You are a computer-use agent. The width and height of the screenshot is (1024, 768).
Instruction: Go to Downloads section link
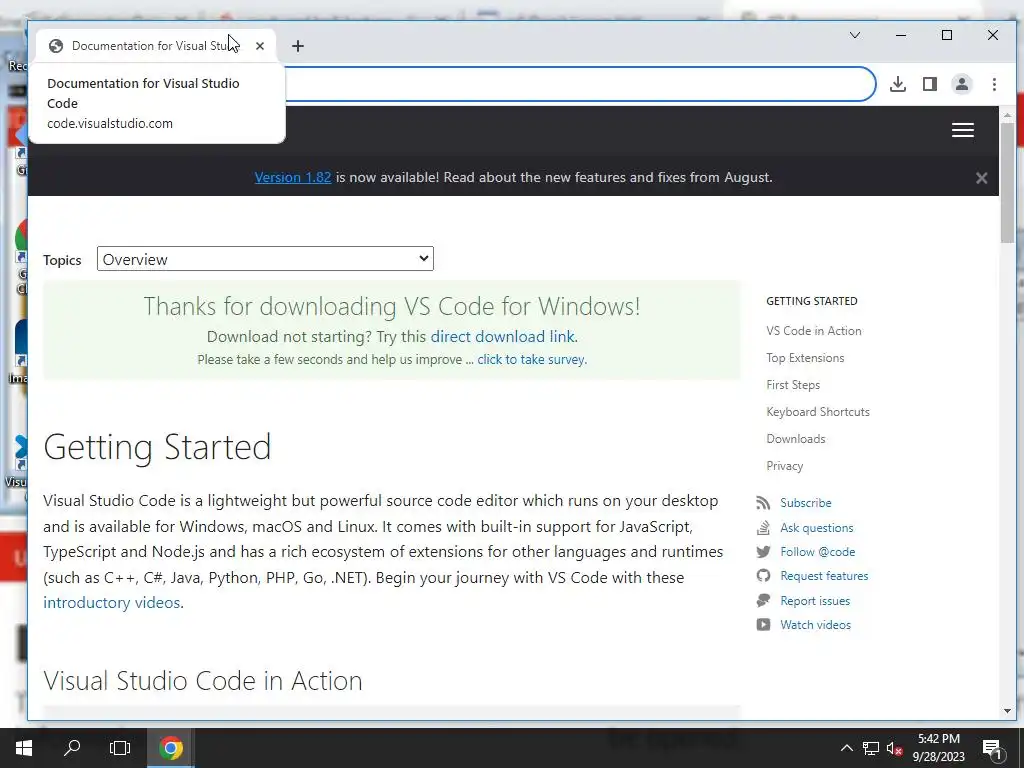(x=795, y=439)
